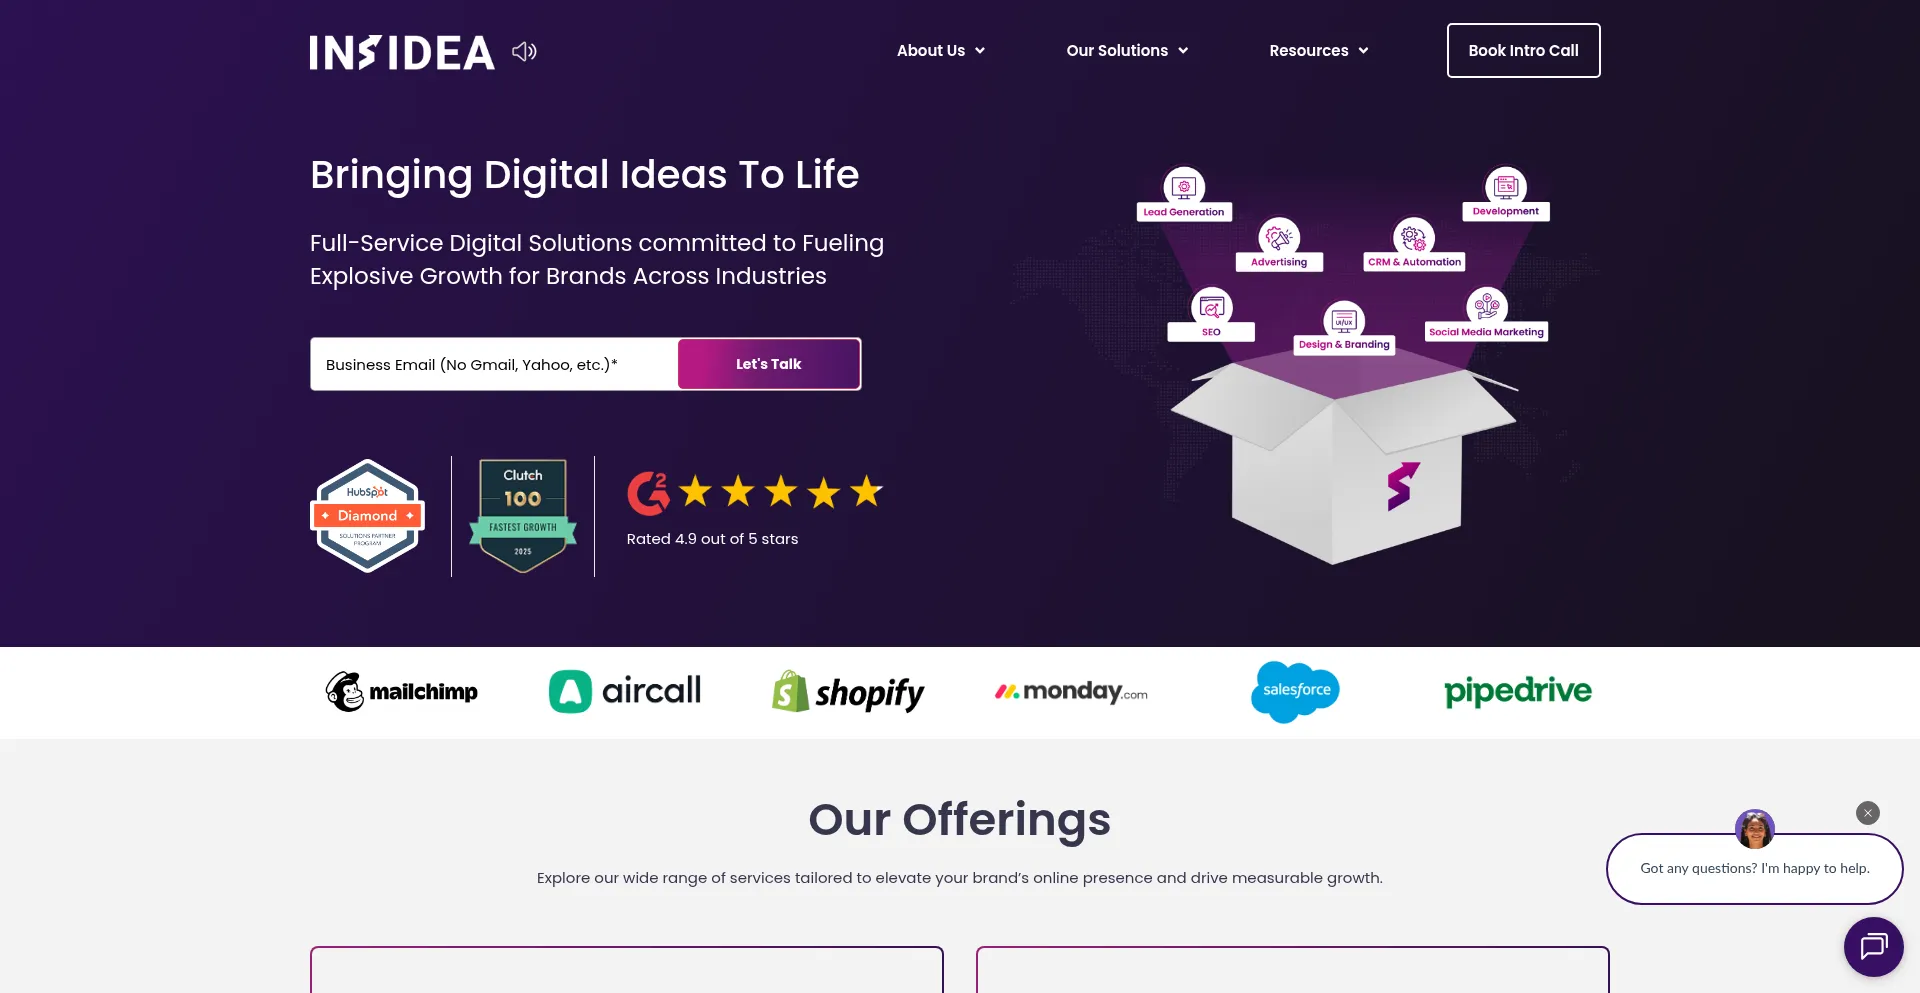
Task: Focus the Business Email input field
Action: (495, 364)
